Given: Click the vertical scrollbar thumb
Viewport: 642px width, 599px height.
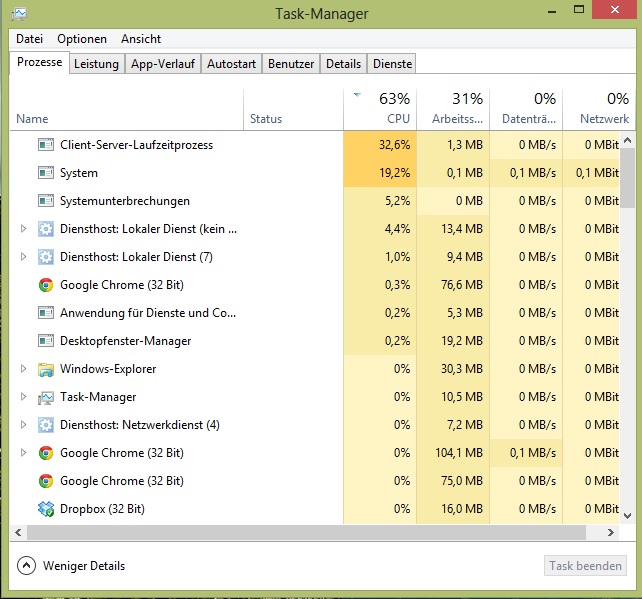Looking at the screenshot, I should point(628,179).
